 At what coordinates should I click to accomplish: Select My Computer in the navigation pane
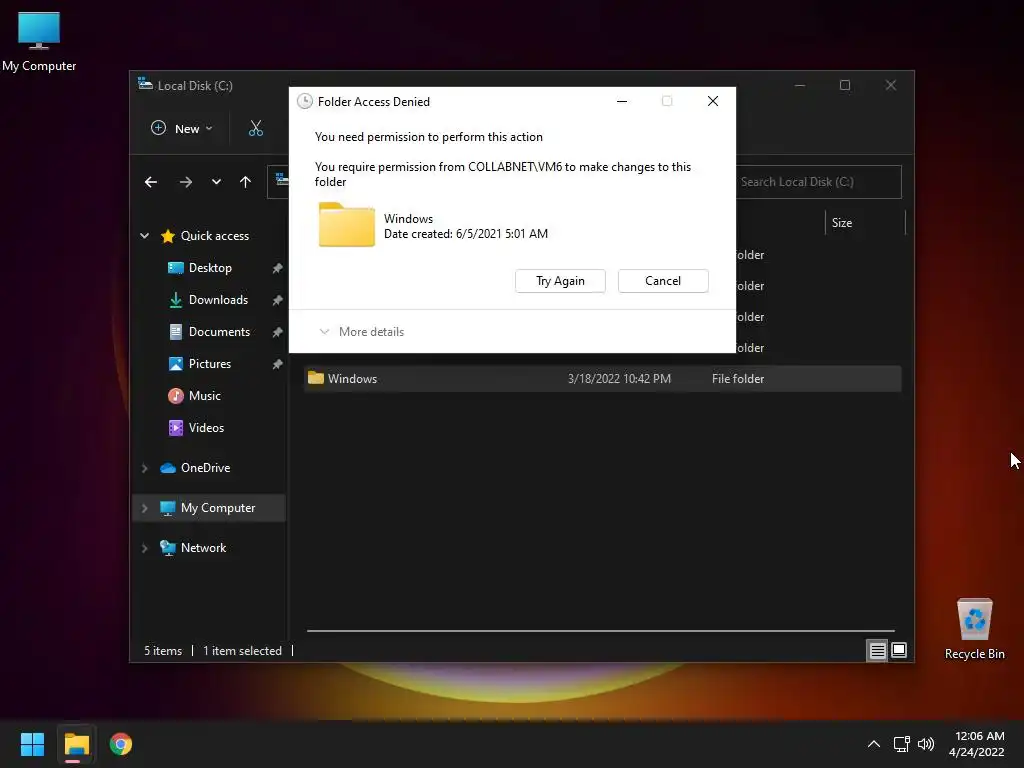click(208, 507)
